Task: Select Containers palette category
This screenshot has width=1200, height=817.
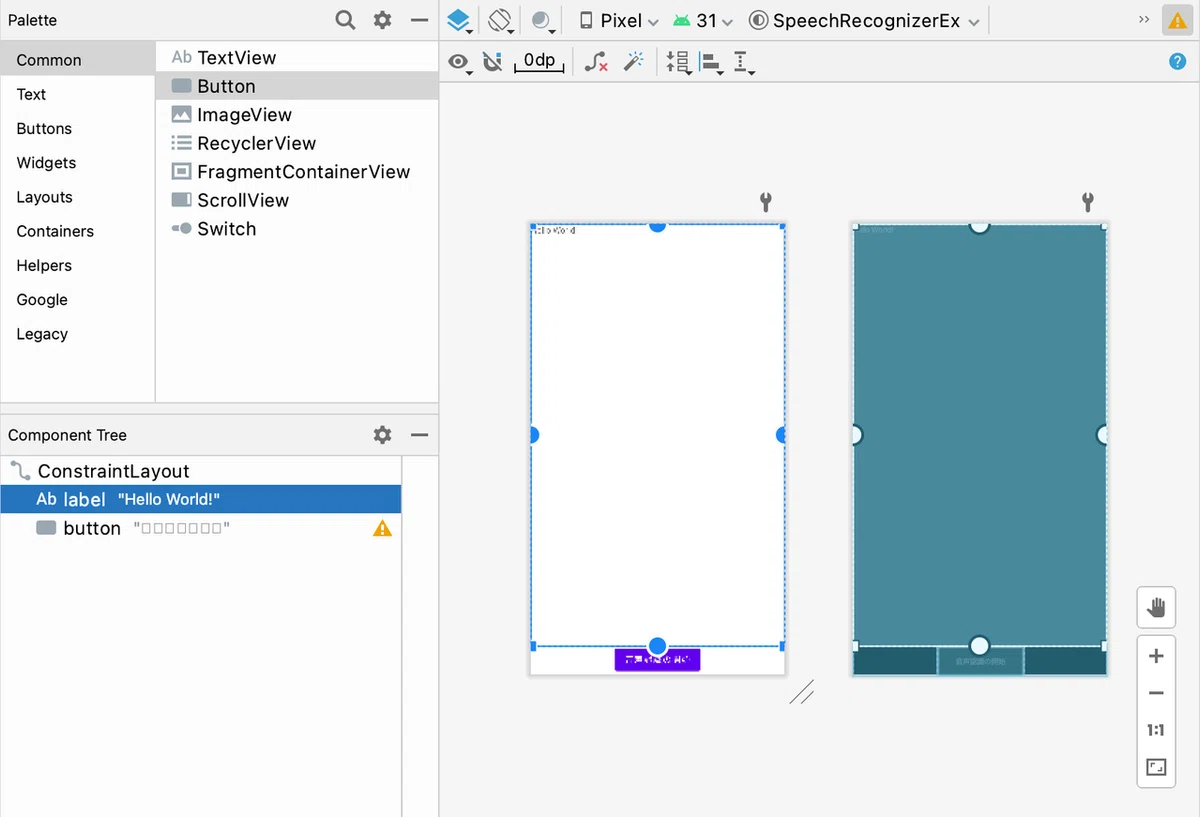Action: 78,231
